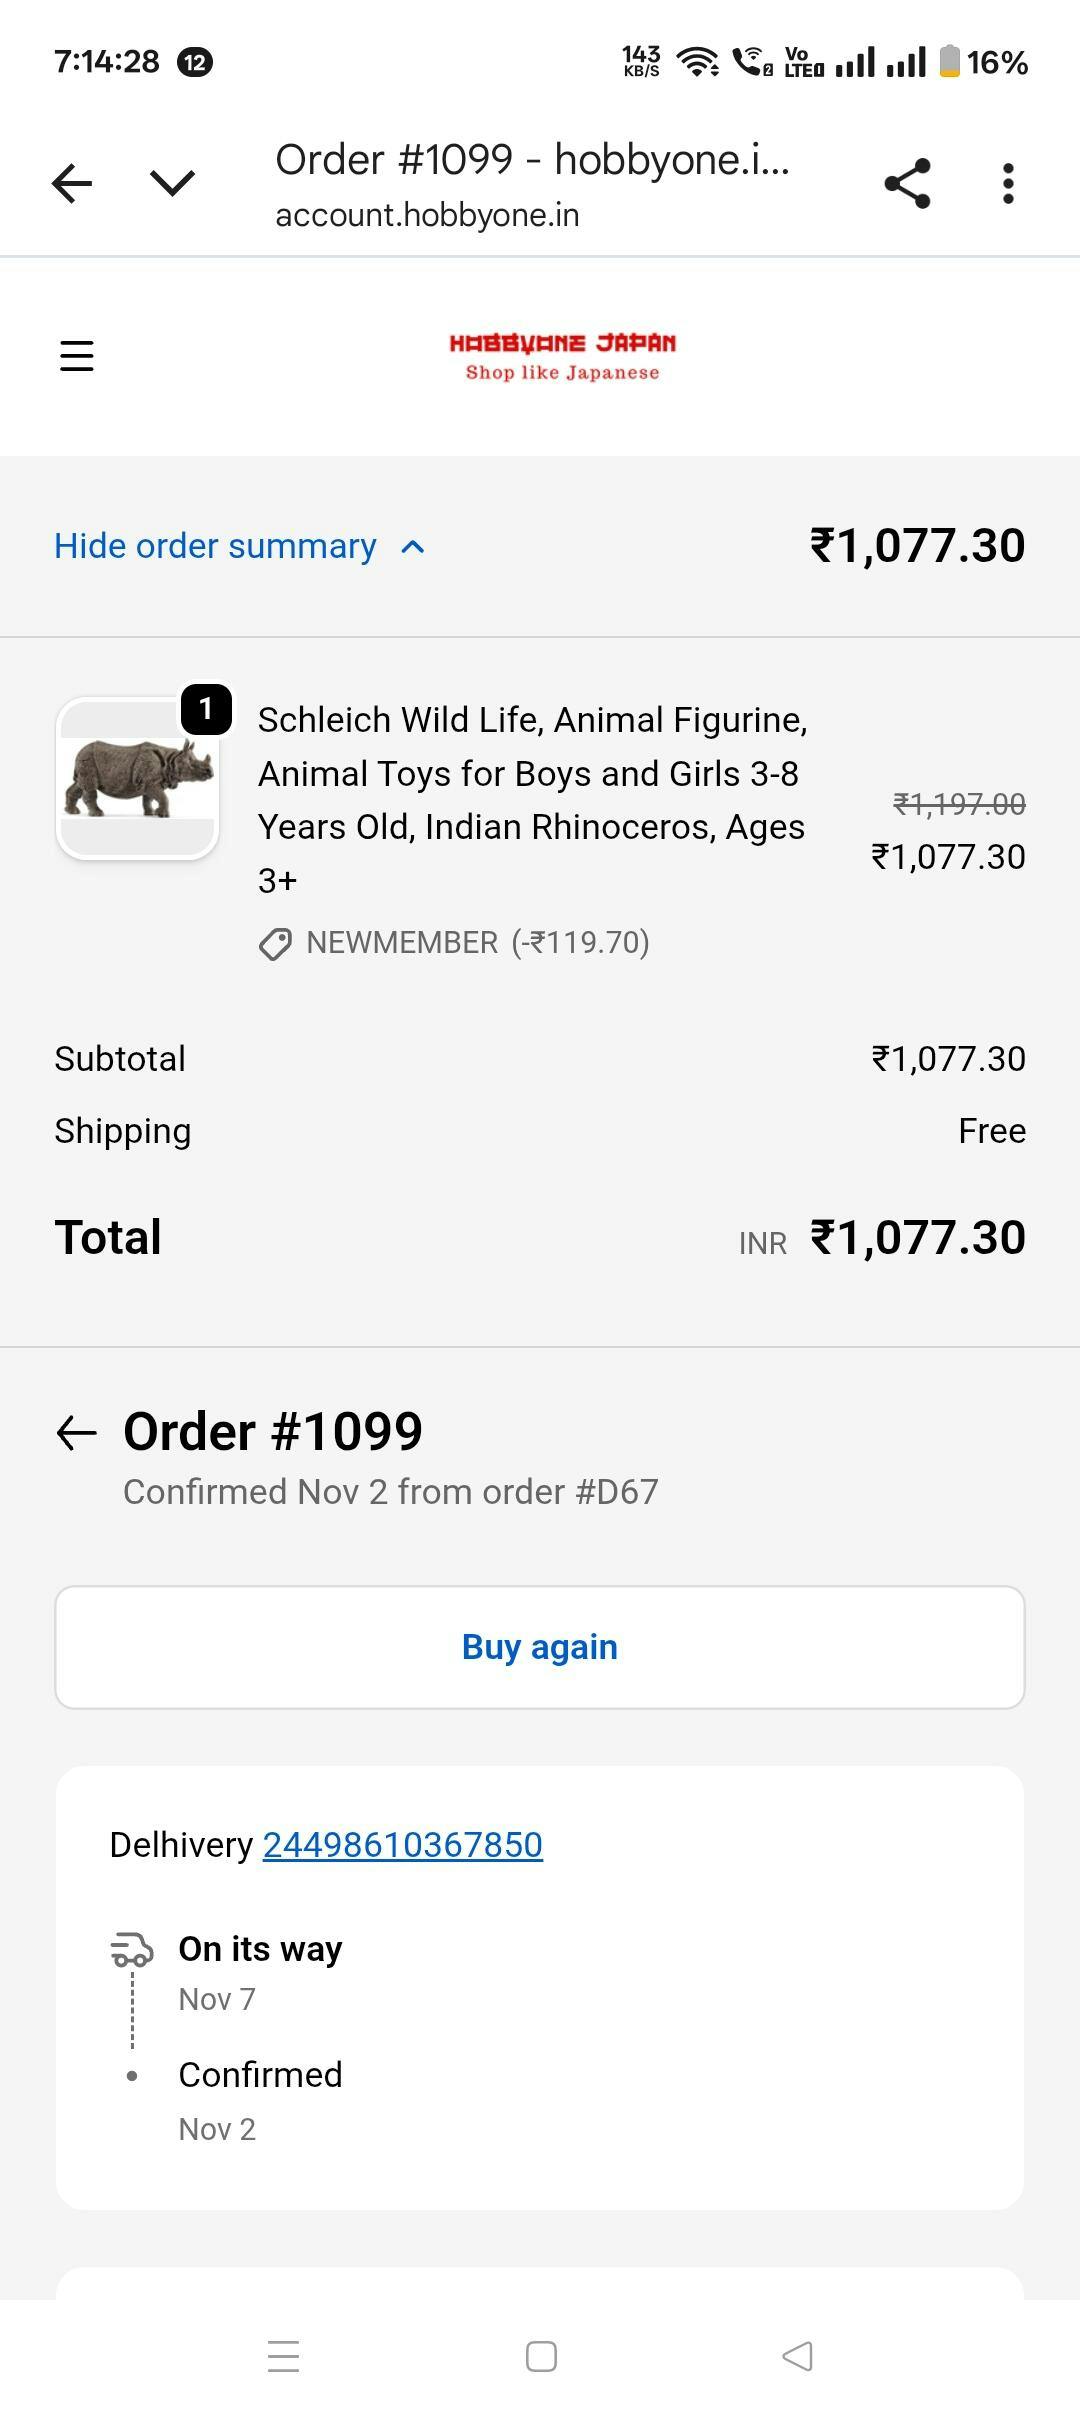Open Delhivery tracking number 24498610367850
1080x2412 pixels.
[402, 1845]
